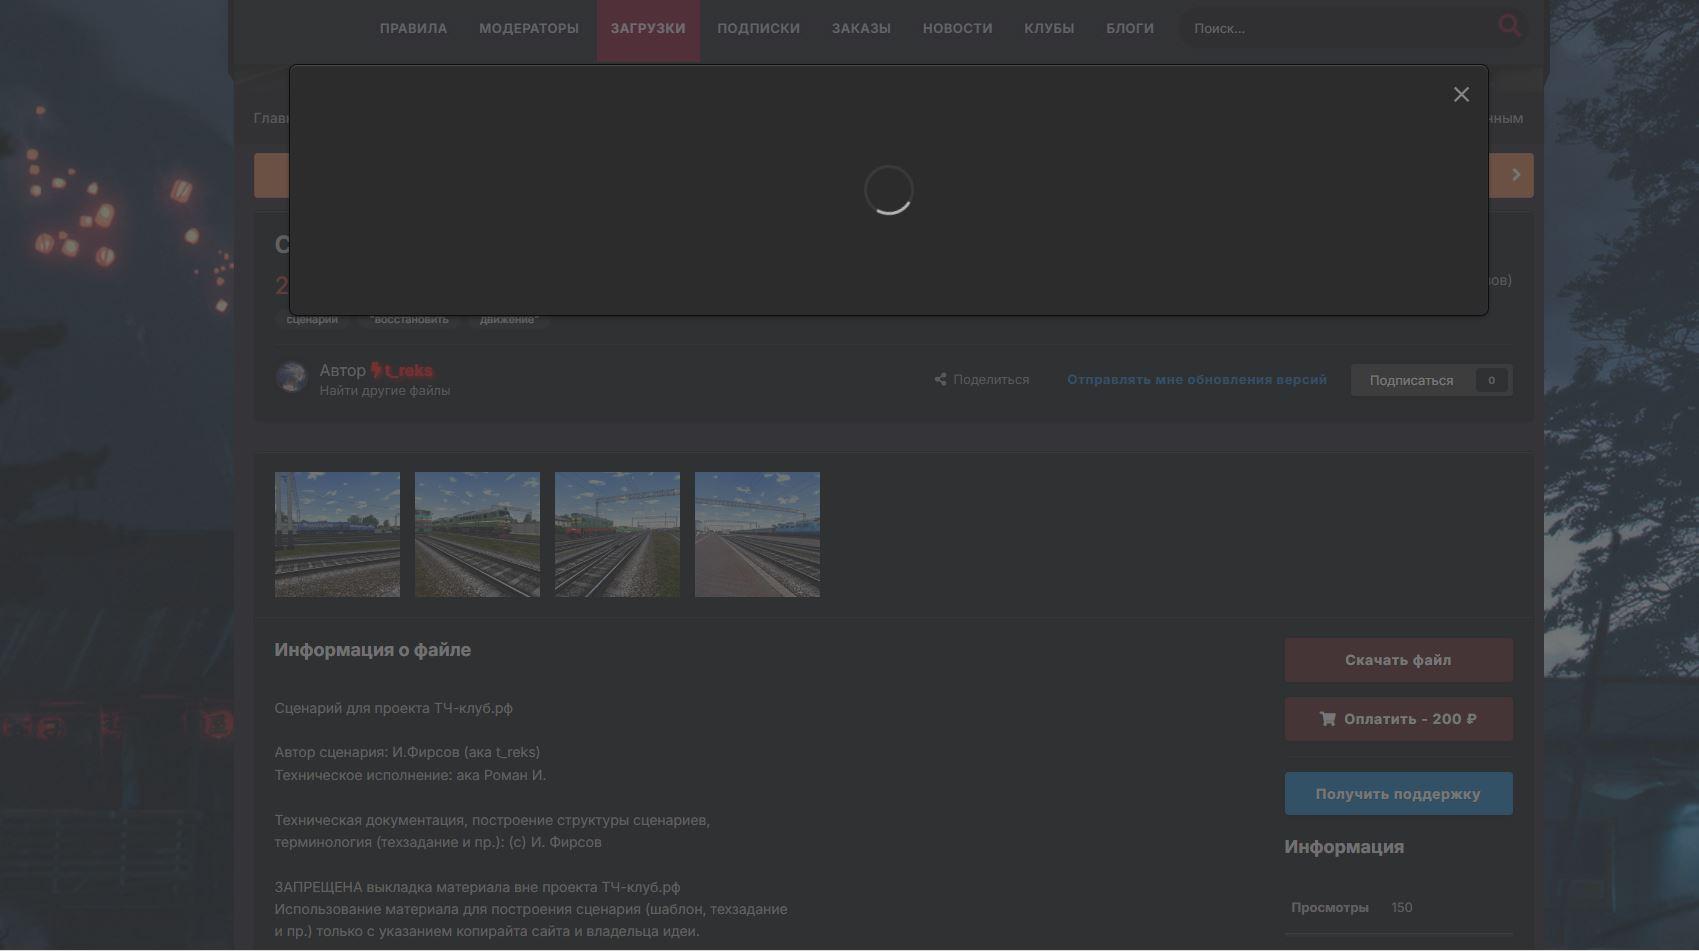Navigate to Клубы
Viewport: 1699px width, 951px height.
point(1049,29)
